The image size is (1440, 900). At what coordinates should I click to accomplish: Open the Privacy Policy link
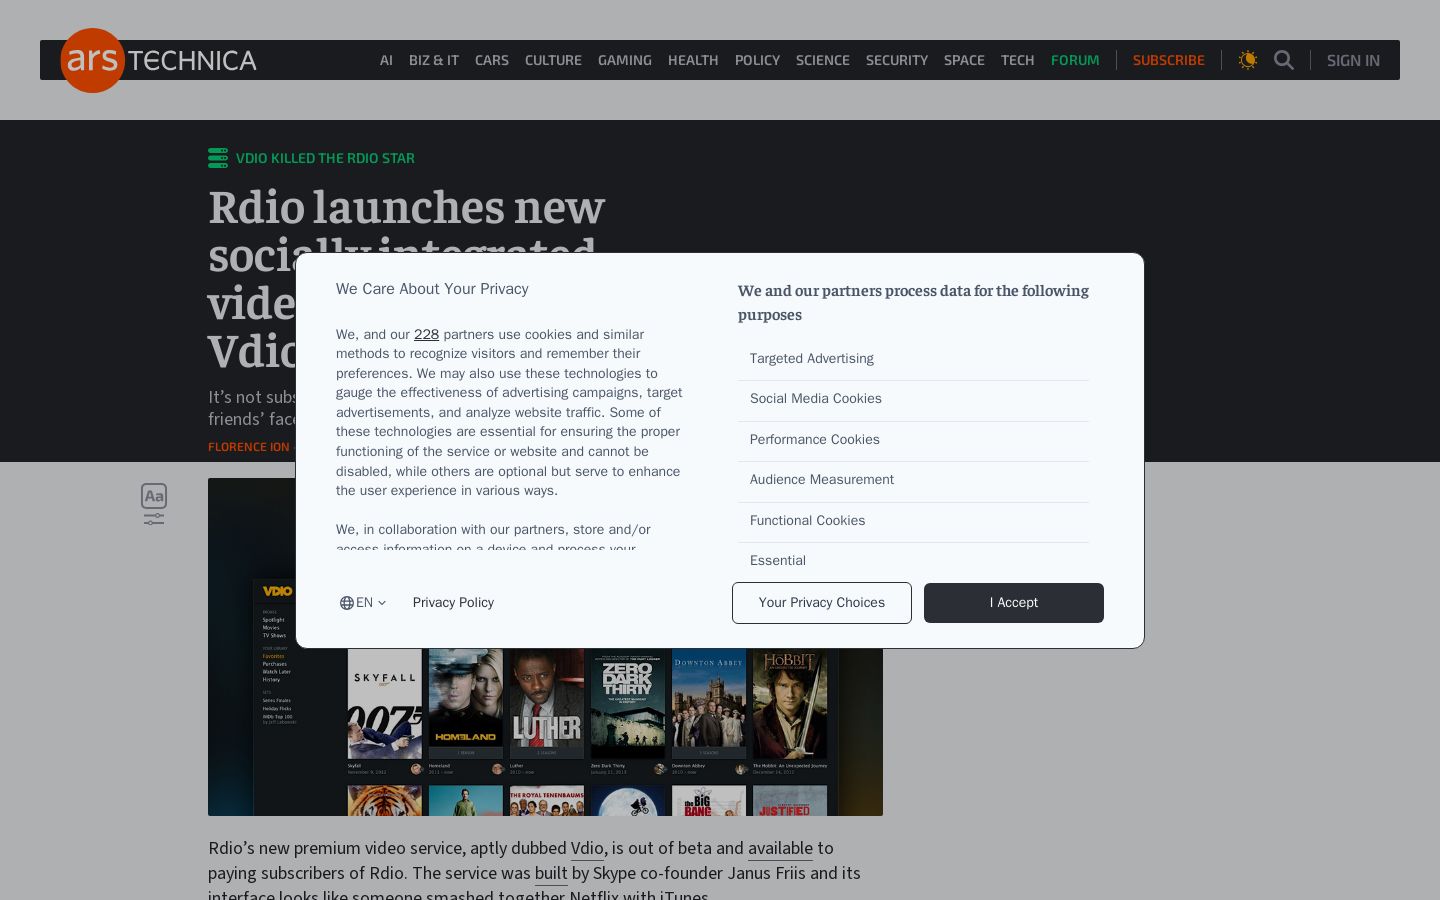coord(453,603)
